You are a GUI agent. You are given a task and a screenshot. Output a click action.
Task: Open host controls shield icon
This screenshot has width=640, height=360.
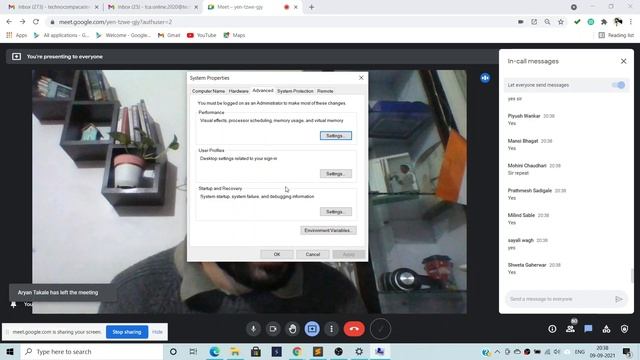click(624, 329)
